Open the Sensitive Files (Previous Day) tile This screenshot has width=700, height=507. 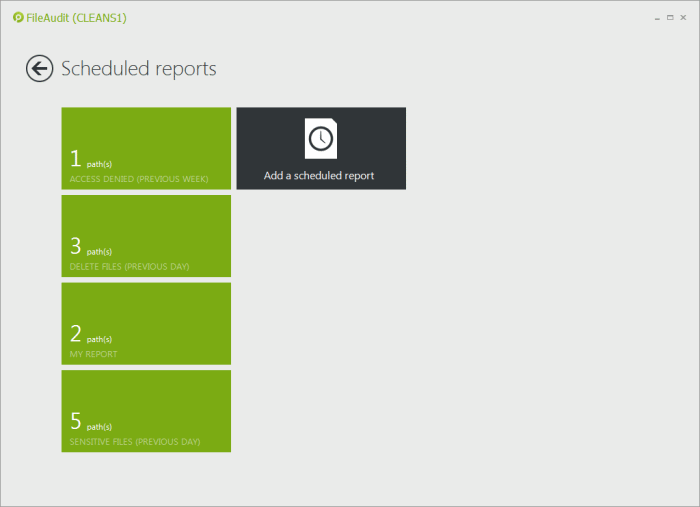click(146, 411)
